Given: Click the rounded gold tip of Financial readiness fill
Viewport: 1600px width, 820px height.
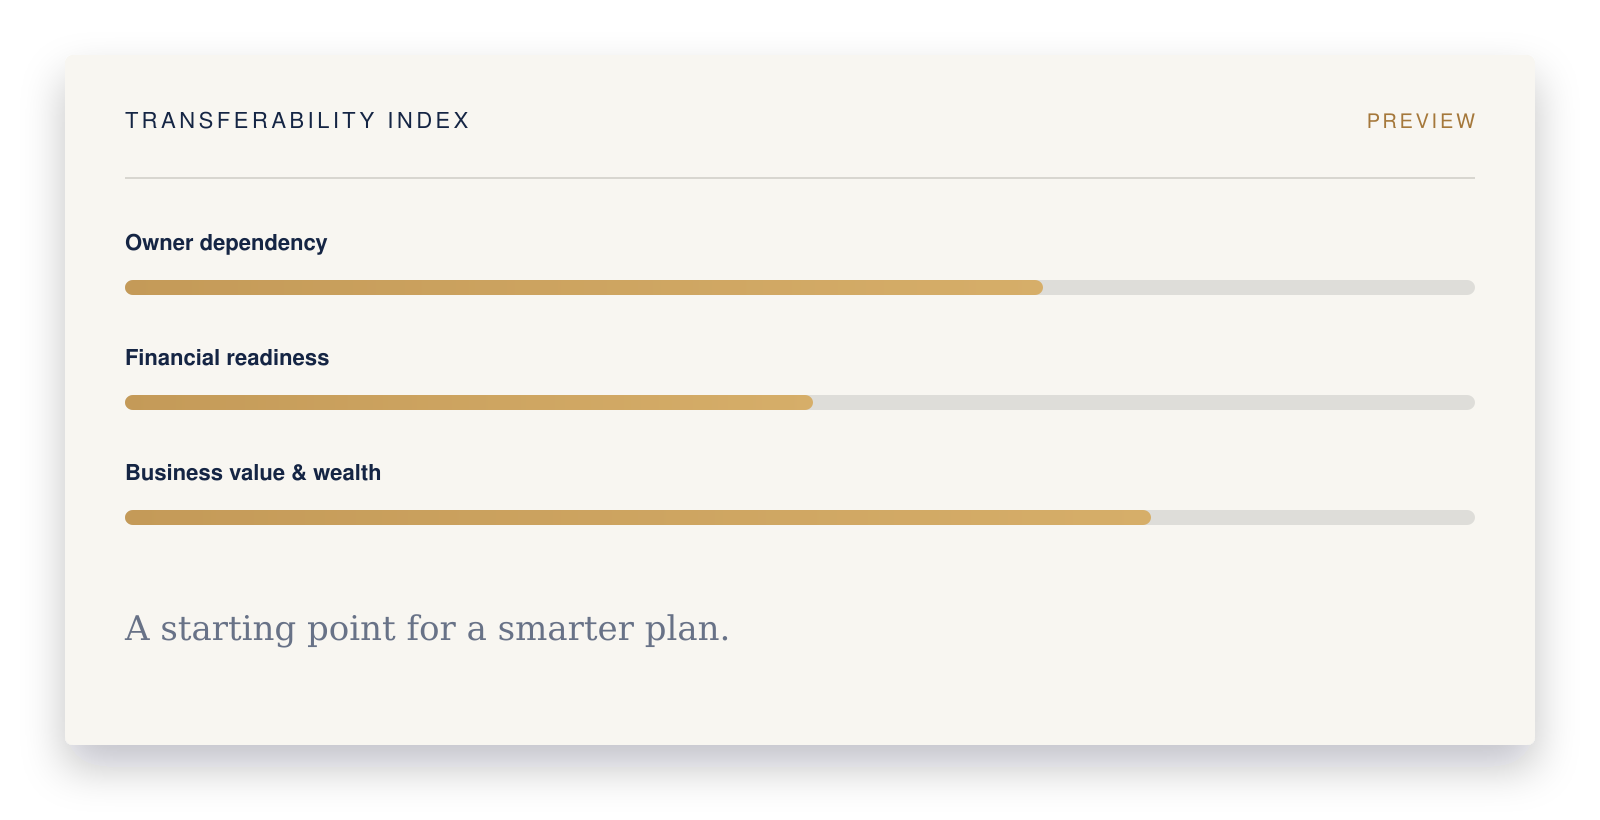Looking at the screenshot, I should [x=807, y=403].
